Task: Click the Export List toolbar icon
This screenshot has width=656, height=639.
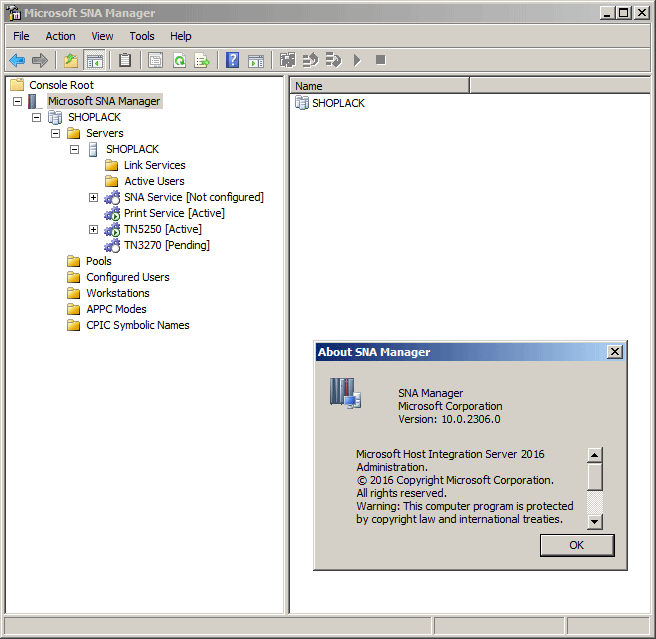Action: (202, 61)
